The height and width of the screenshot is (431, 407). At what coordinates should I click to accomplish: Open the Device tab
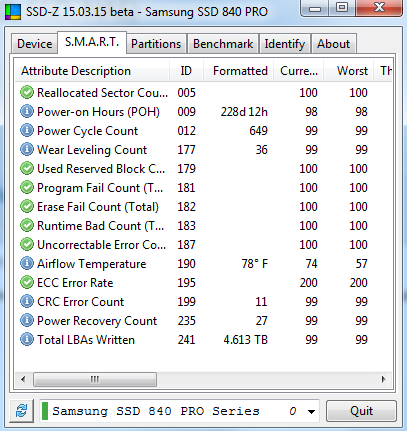tap(35, 44)
